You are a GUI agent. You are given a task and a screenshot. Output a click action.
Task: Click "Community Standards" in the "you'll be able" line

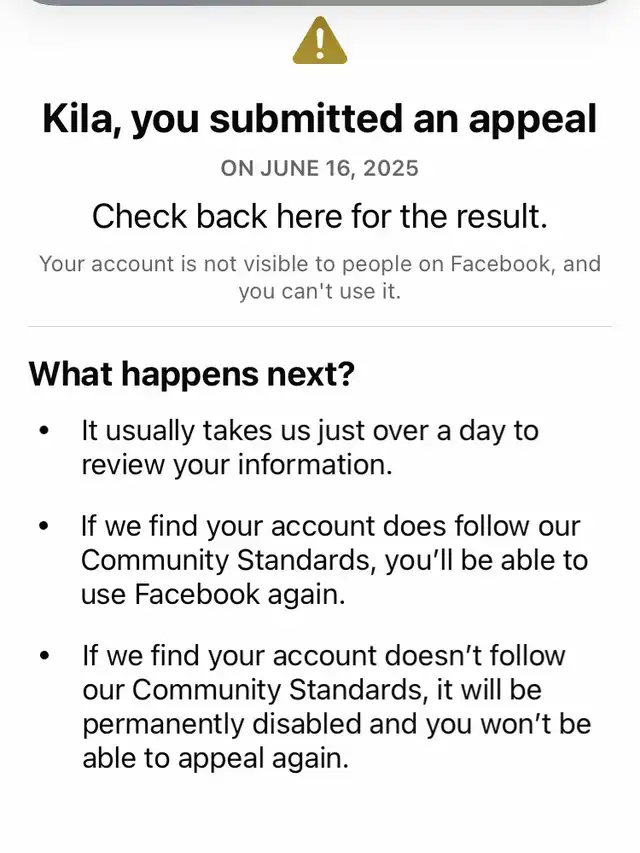click(x=228, y=560)
